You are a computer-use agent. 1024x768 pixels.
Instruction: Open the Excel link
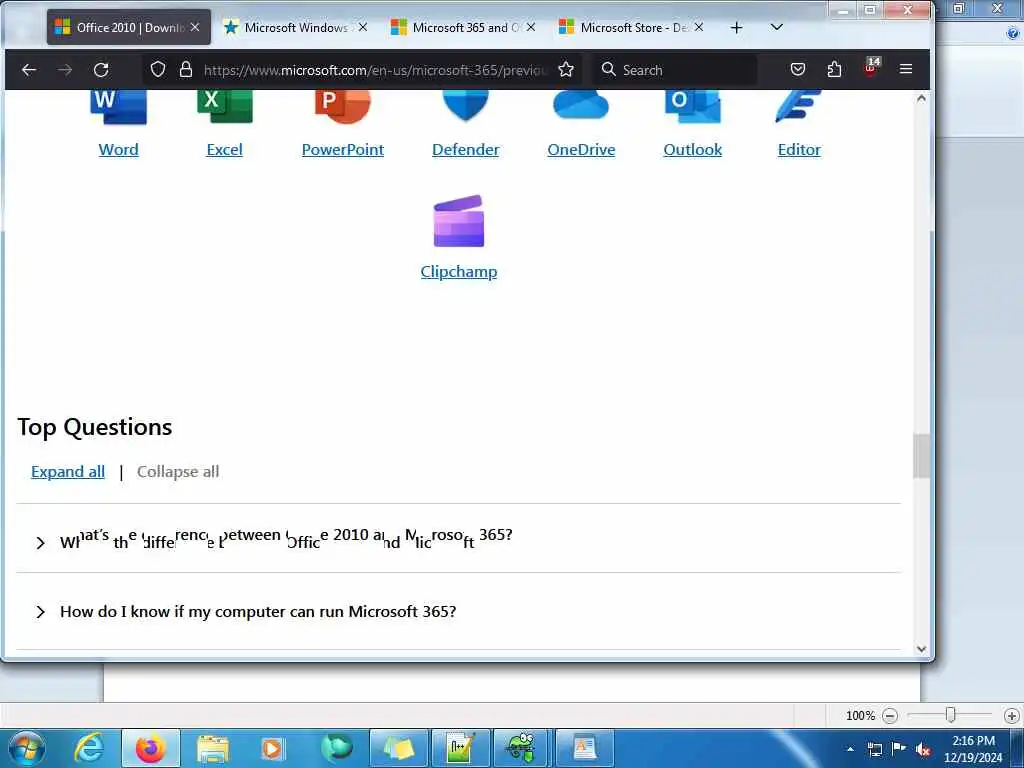225,150
